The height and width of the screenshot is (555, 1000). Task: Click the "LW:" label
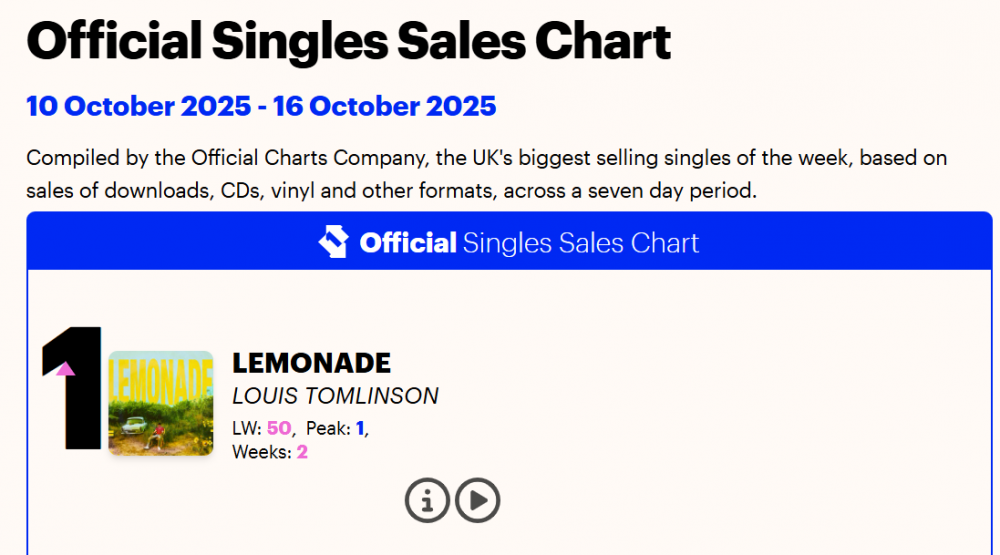(247, 428)
